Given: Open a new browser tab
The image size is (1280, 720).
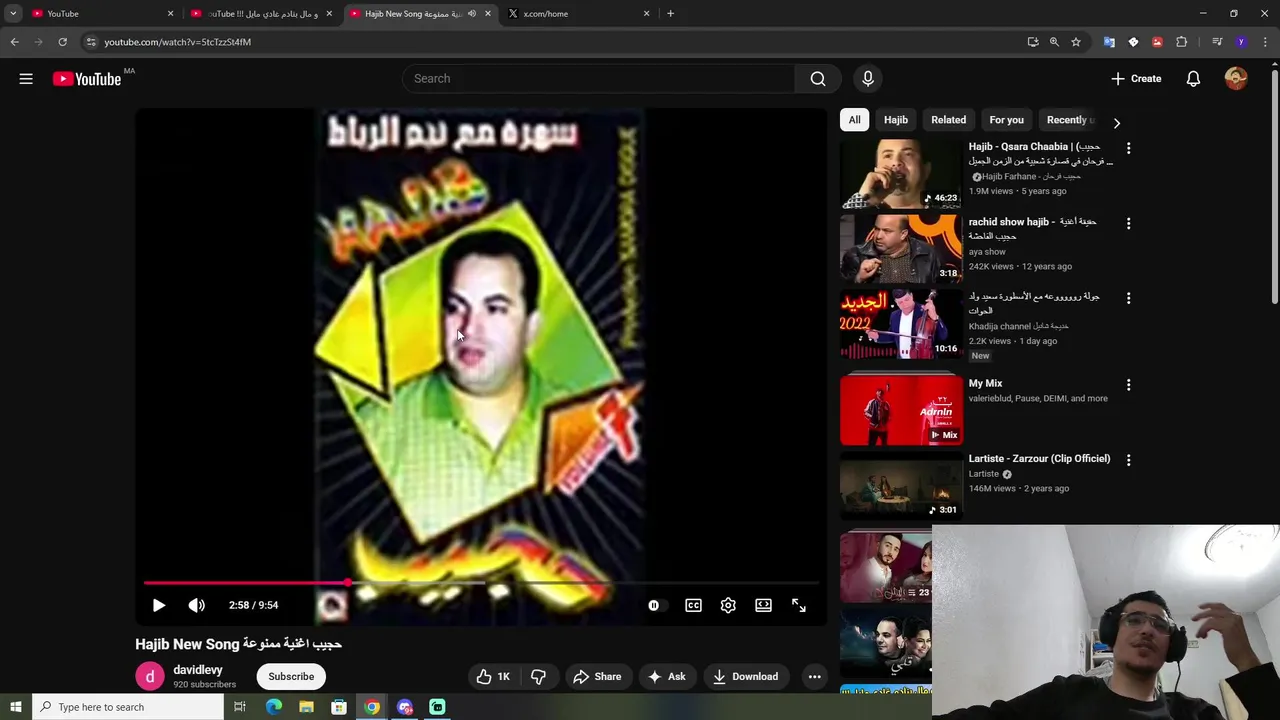Looking at the screenshot, I should pos(670,14).
